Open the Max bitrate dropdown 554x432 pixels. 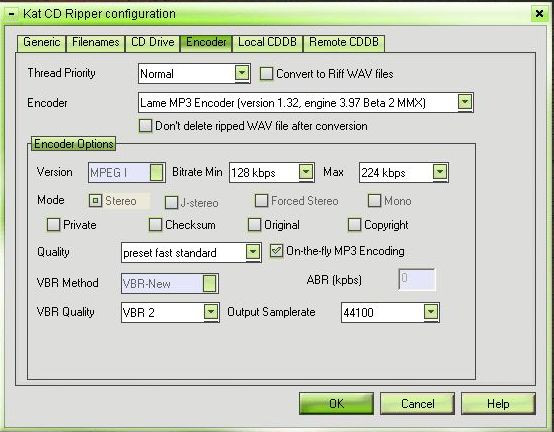click(404, 172)
